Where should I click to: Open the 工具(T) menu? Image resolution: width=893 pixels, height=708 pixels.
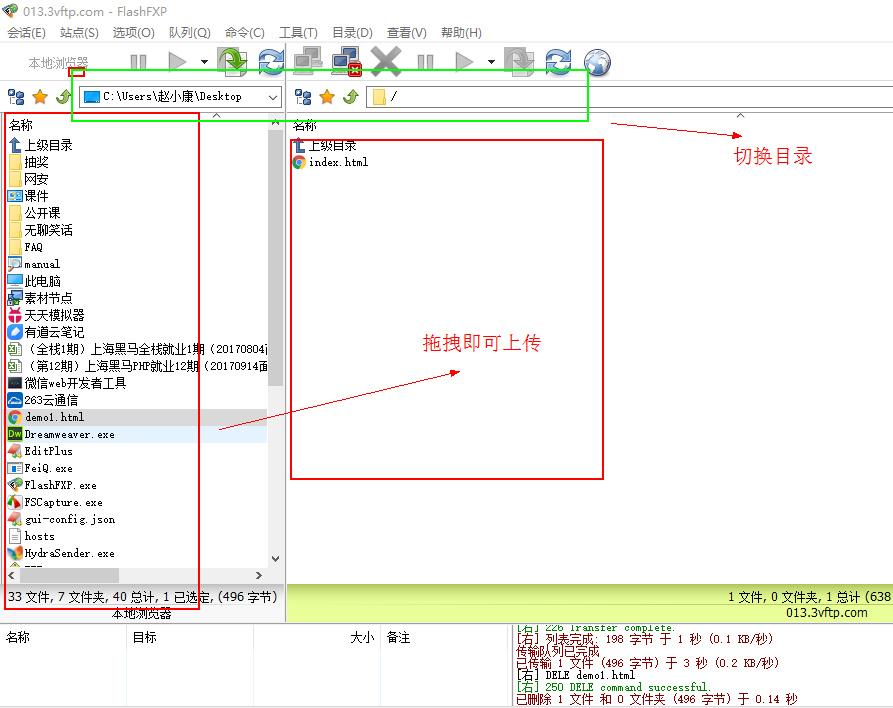pyautogui.click(x=298, y=32)
